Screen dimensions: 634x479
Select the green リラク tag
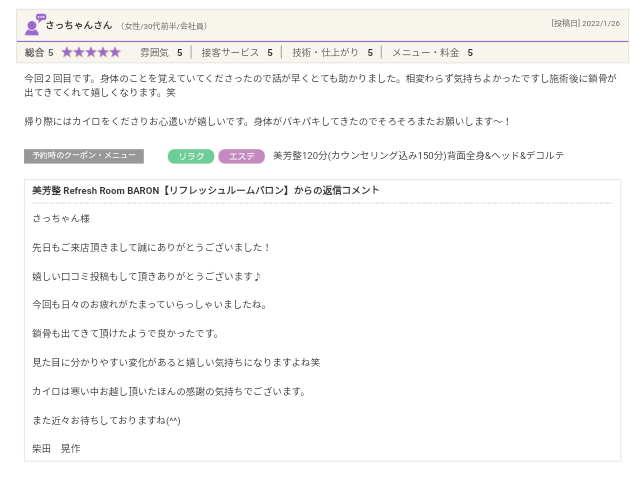tap(190, 156)
